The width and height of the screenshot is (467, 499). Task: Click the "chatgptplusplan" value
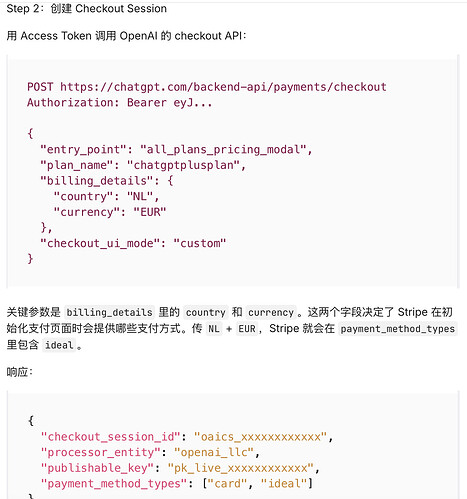tap(184, 165)
